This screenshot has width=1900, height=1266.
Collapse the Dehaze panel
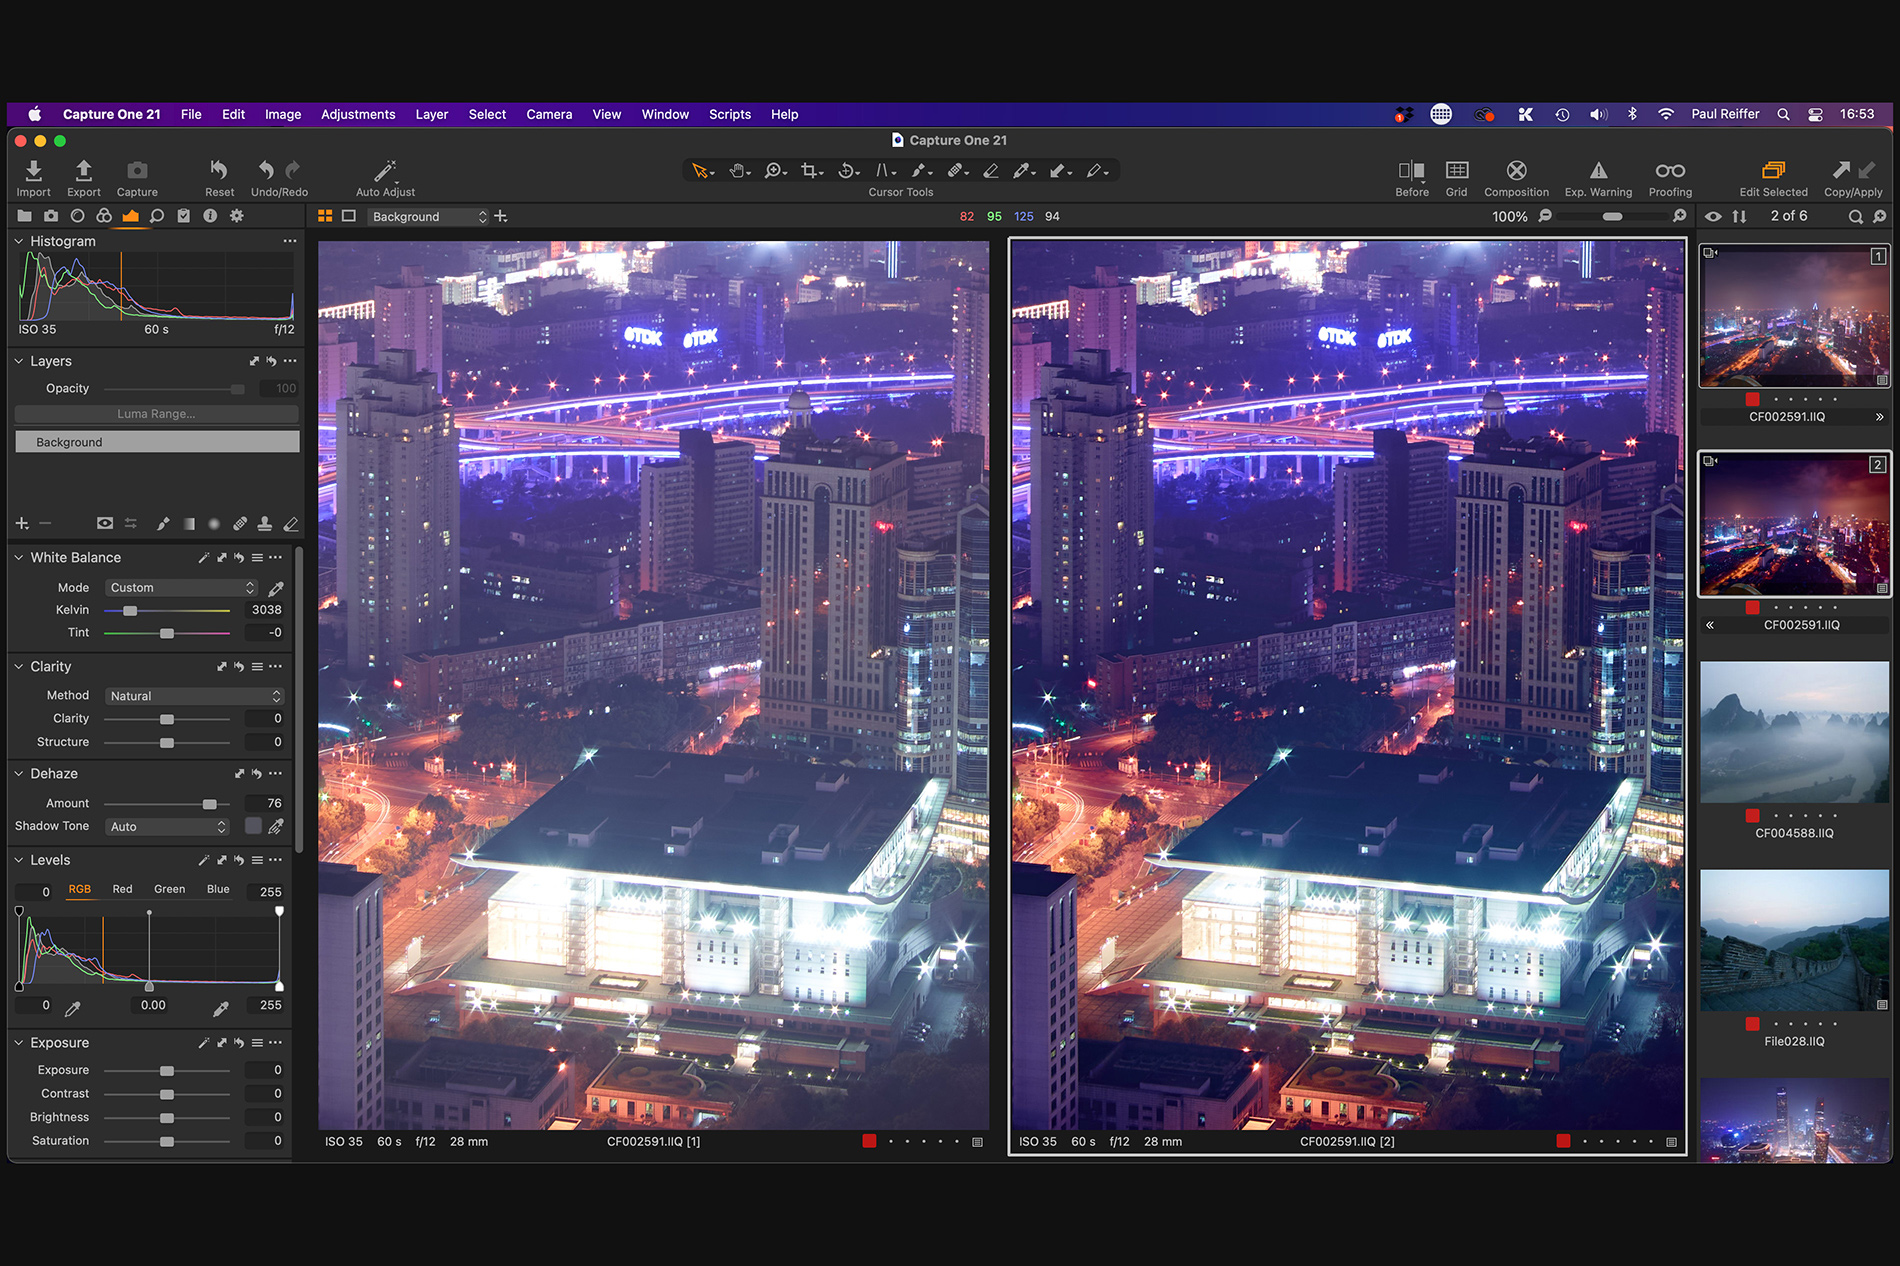pyautogui.click(x=18, y=773)
